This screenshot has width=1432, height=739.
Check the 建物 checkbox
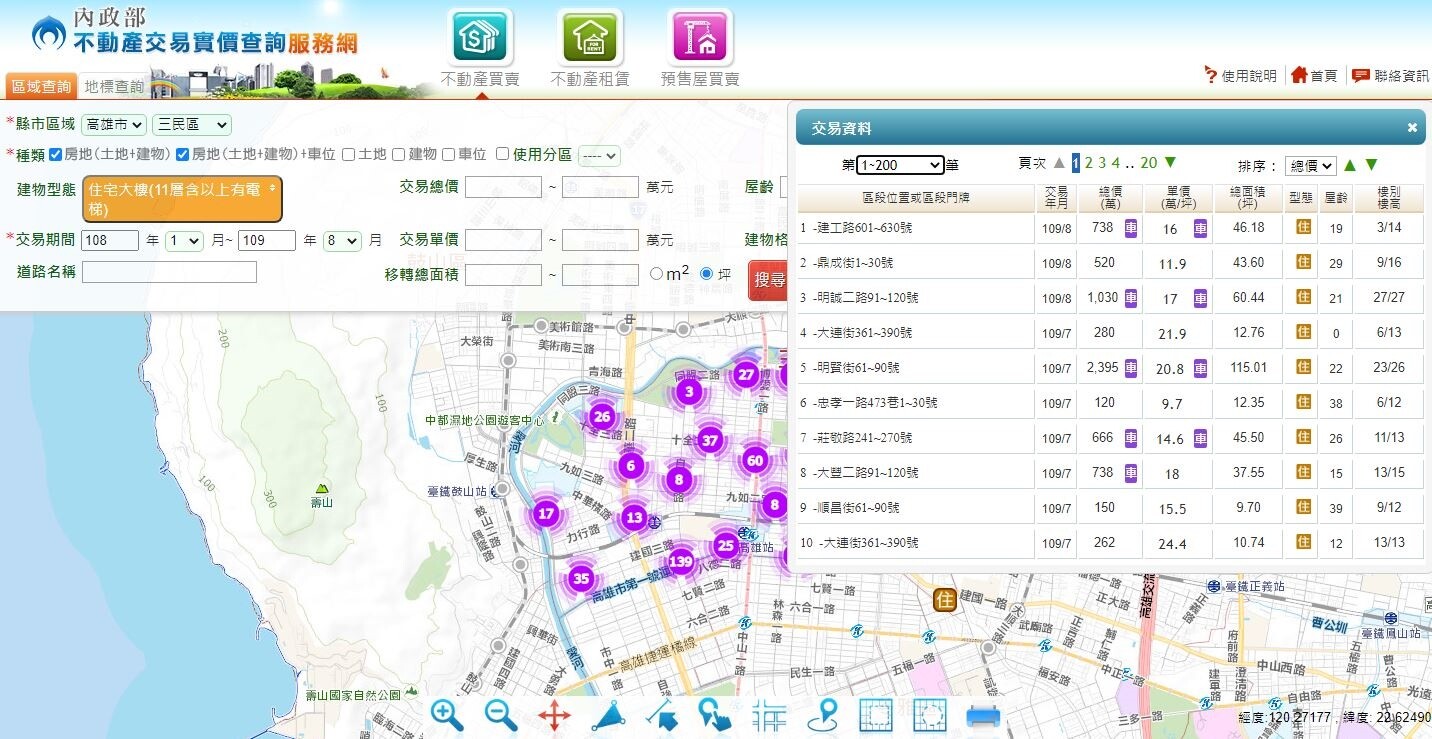coord(398,154)
